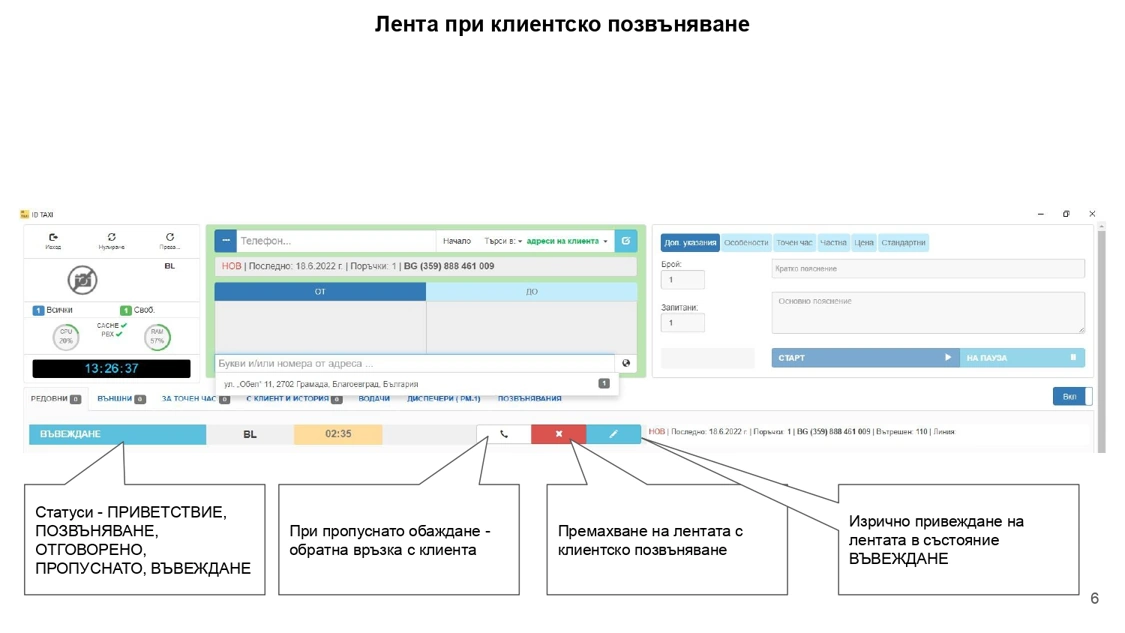Image resolution: width=1125 pixels, height=633 pixels.
Task: Click the Изход (exit) icon
Action: (53, 239)
